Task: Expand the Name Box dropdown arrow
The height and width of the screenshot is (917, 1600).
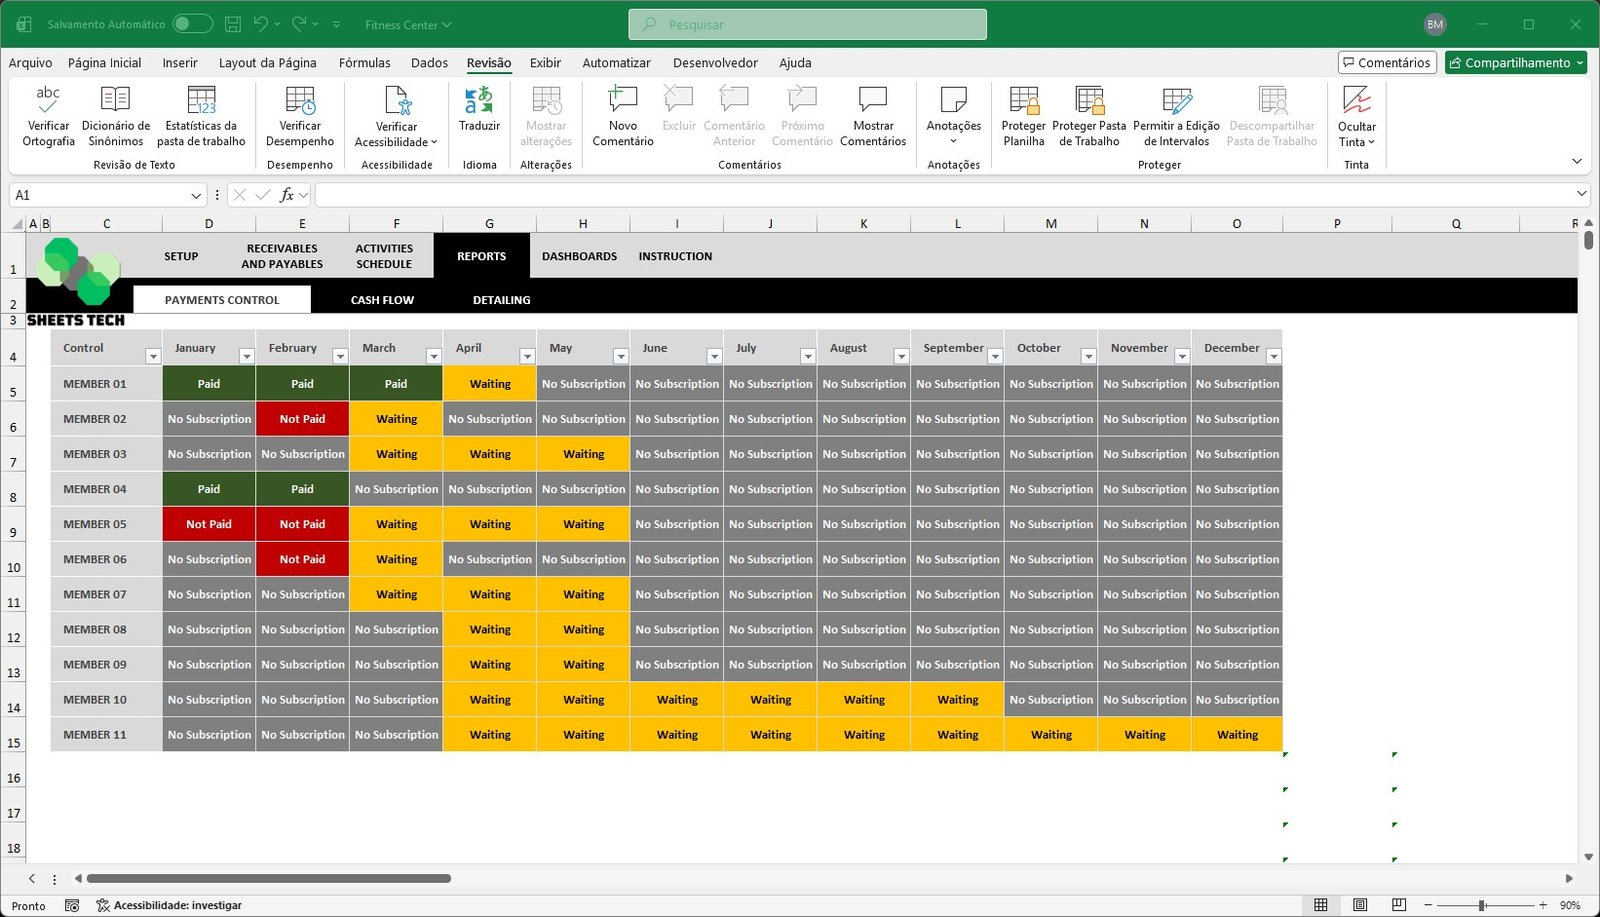Action: [196, 196]
